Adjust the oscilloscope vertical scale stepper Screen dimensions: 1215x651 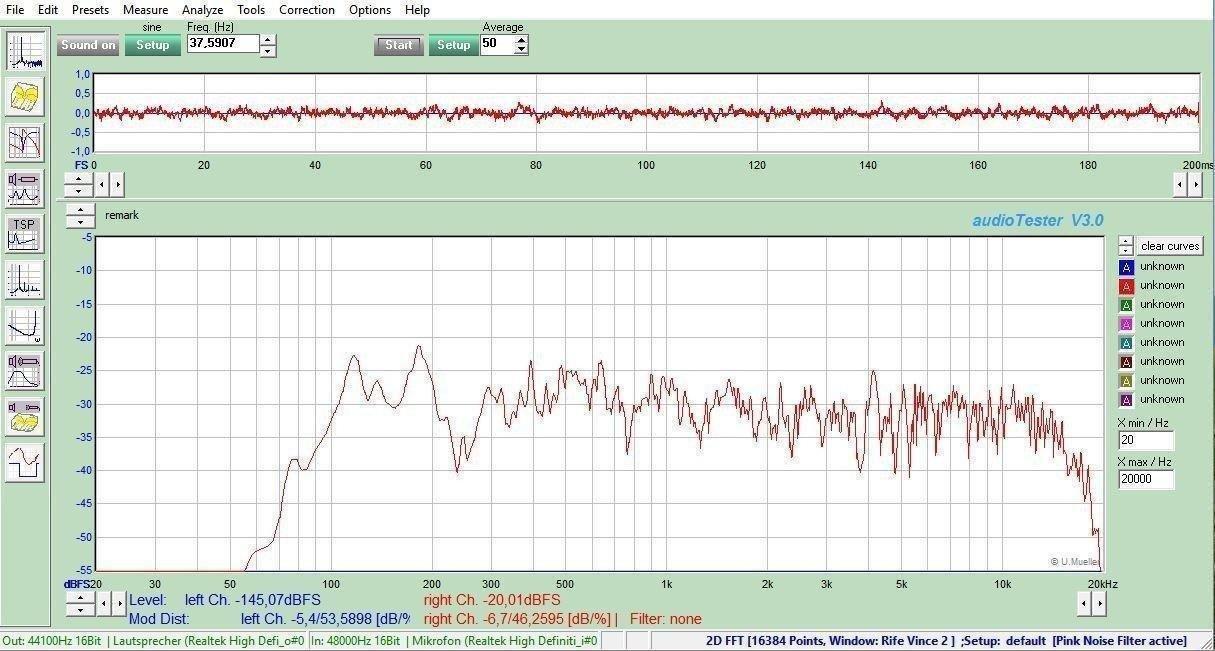click(x=79, y=185)
